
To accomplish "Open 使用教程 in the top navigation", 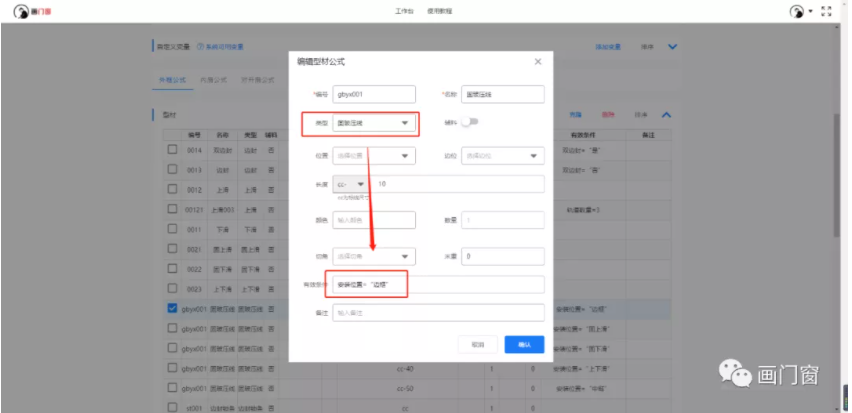I will coord(439,10).
